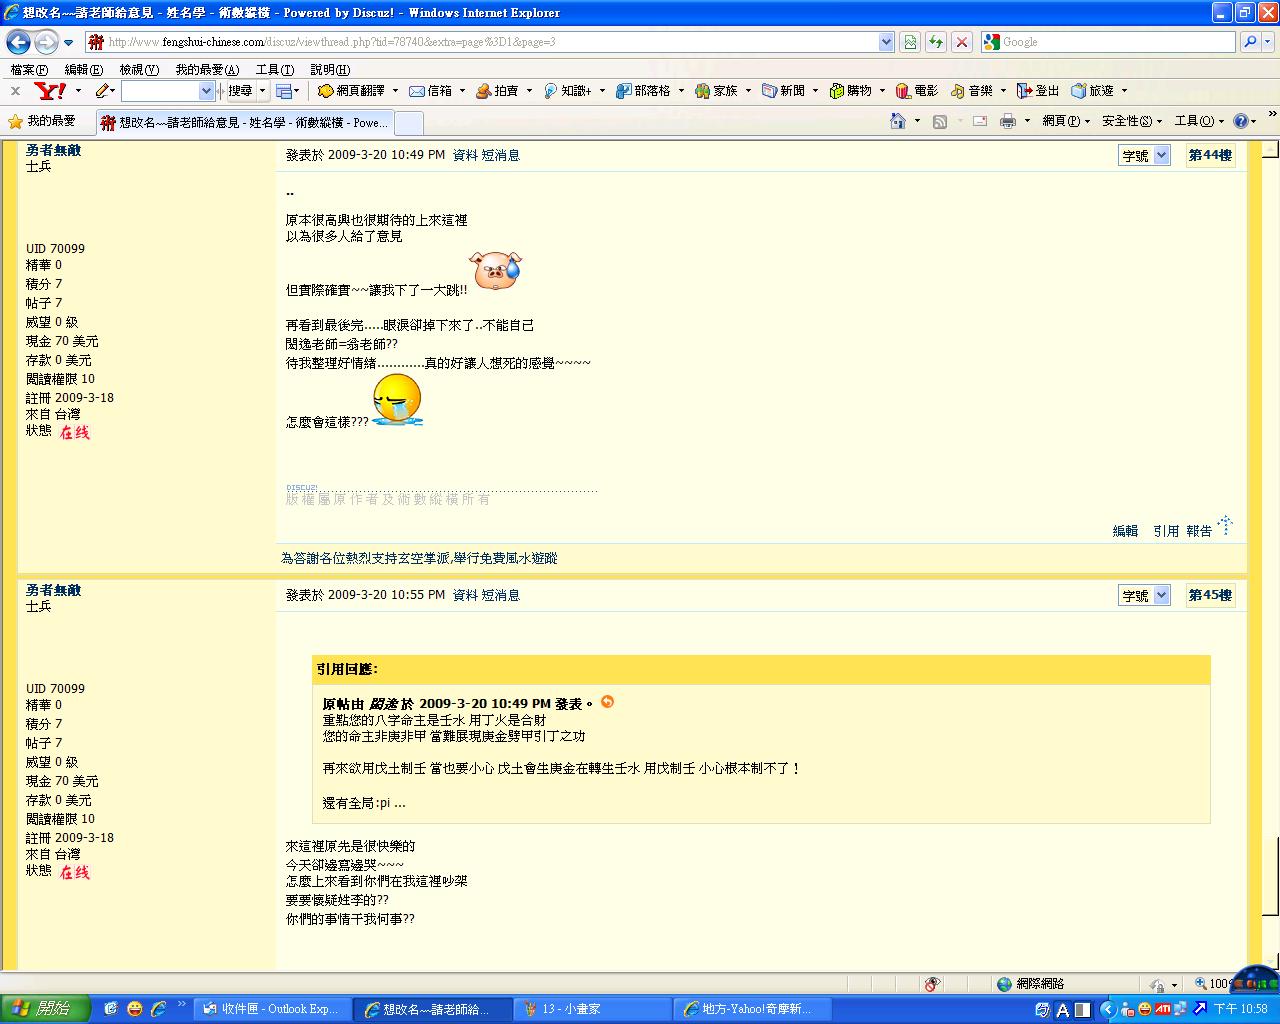This screenshot has height=1024, width=1280.
Task: Open the favorites star (我的最愛) panel
Action: coord(42,121)
